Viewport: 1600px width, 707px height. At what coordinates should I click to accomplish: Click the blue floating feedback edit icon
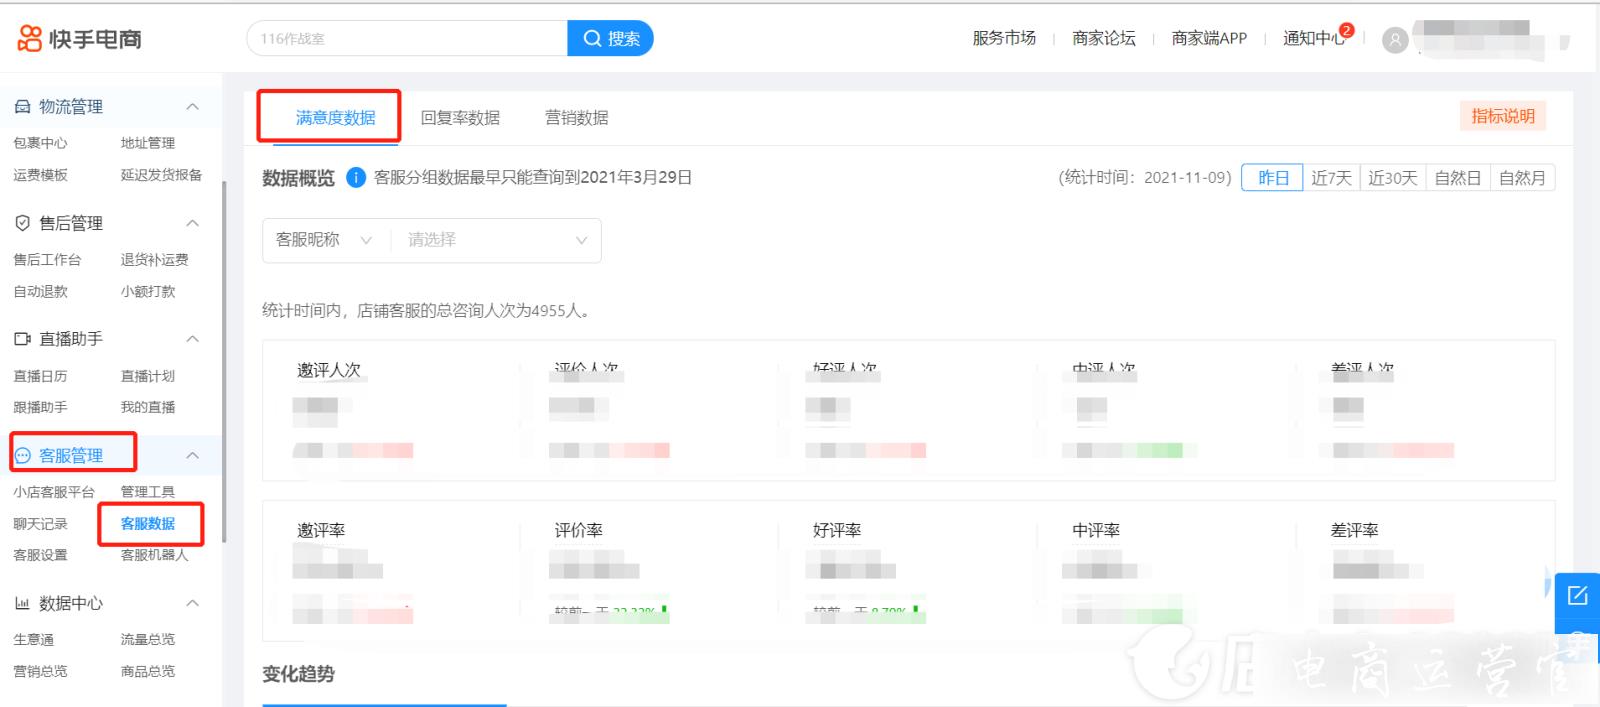1577,595
